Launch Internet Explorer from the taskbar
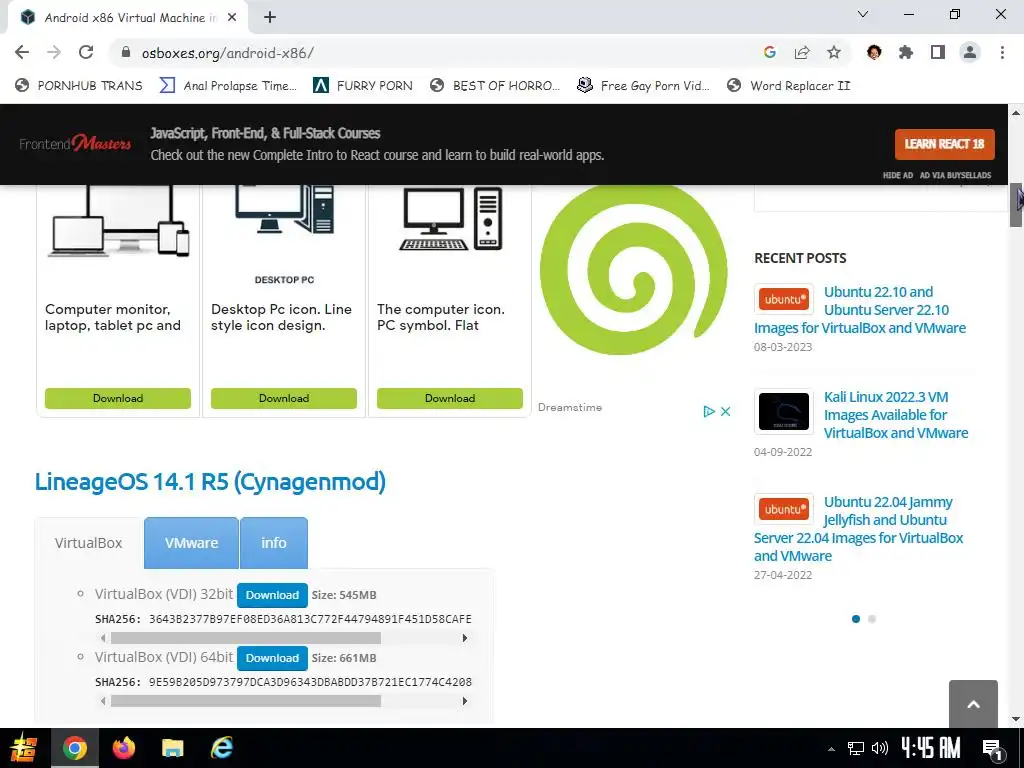Screen dimensions: 1024x768 (x=222, y=748)
